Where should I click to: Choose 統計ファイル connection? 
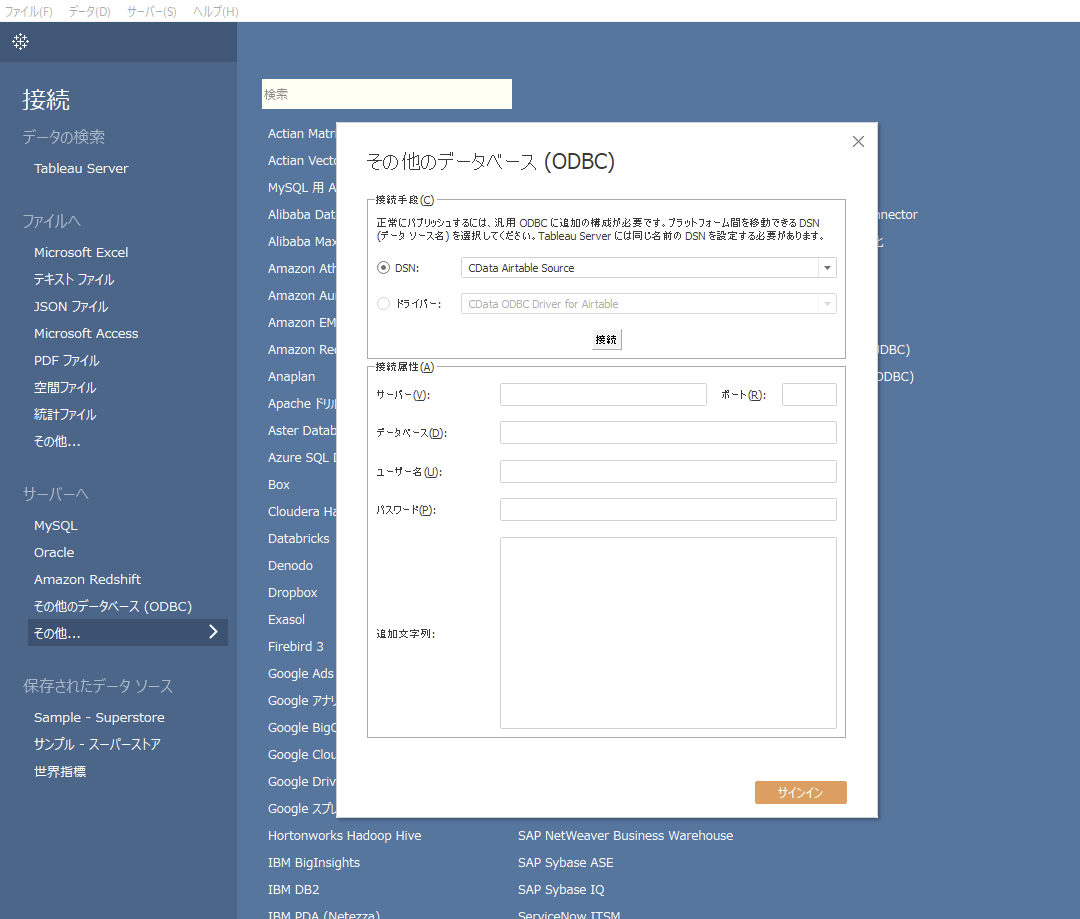(65, 415)
